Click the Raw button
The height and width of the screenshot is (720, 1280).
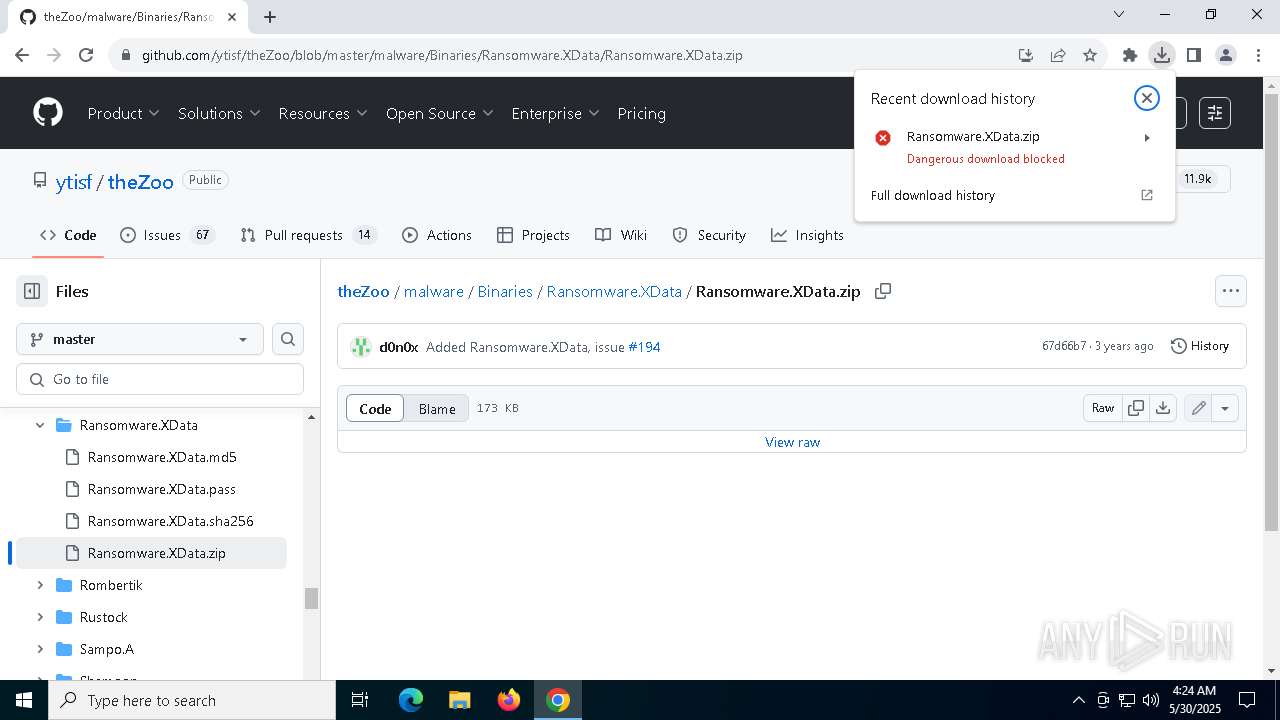[x=1103, y=408]
